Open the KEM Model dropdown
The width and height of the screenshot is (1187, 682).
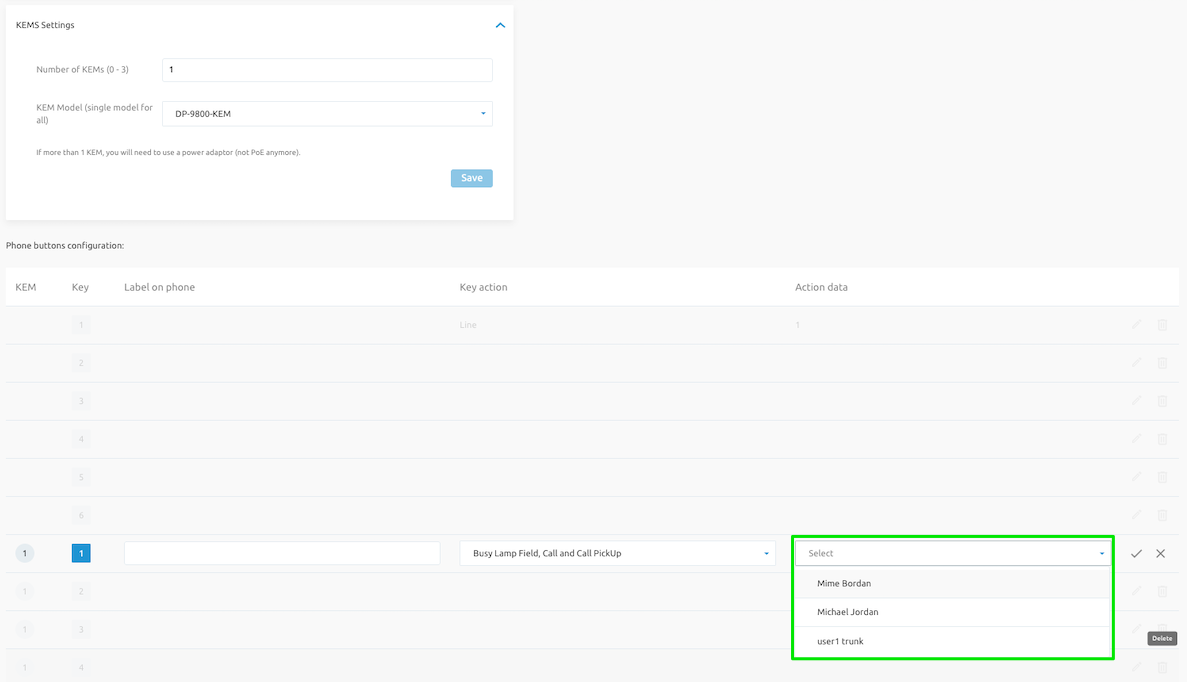click(327, 114)
